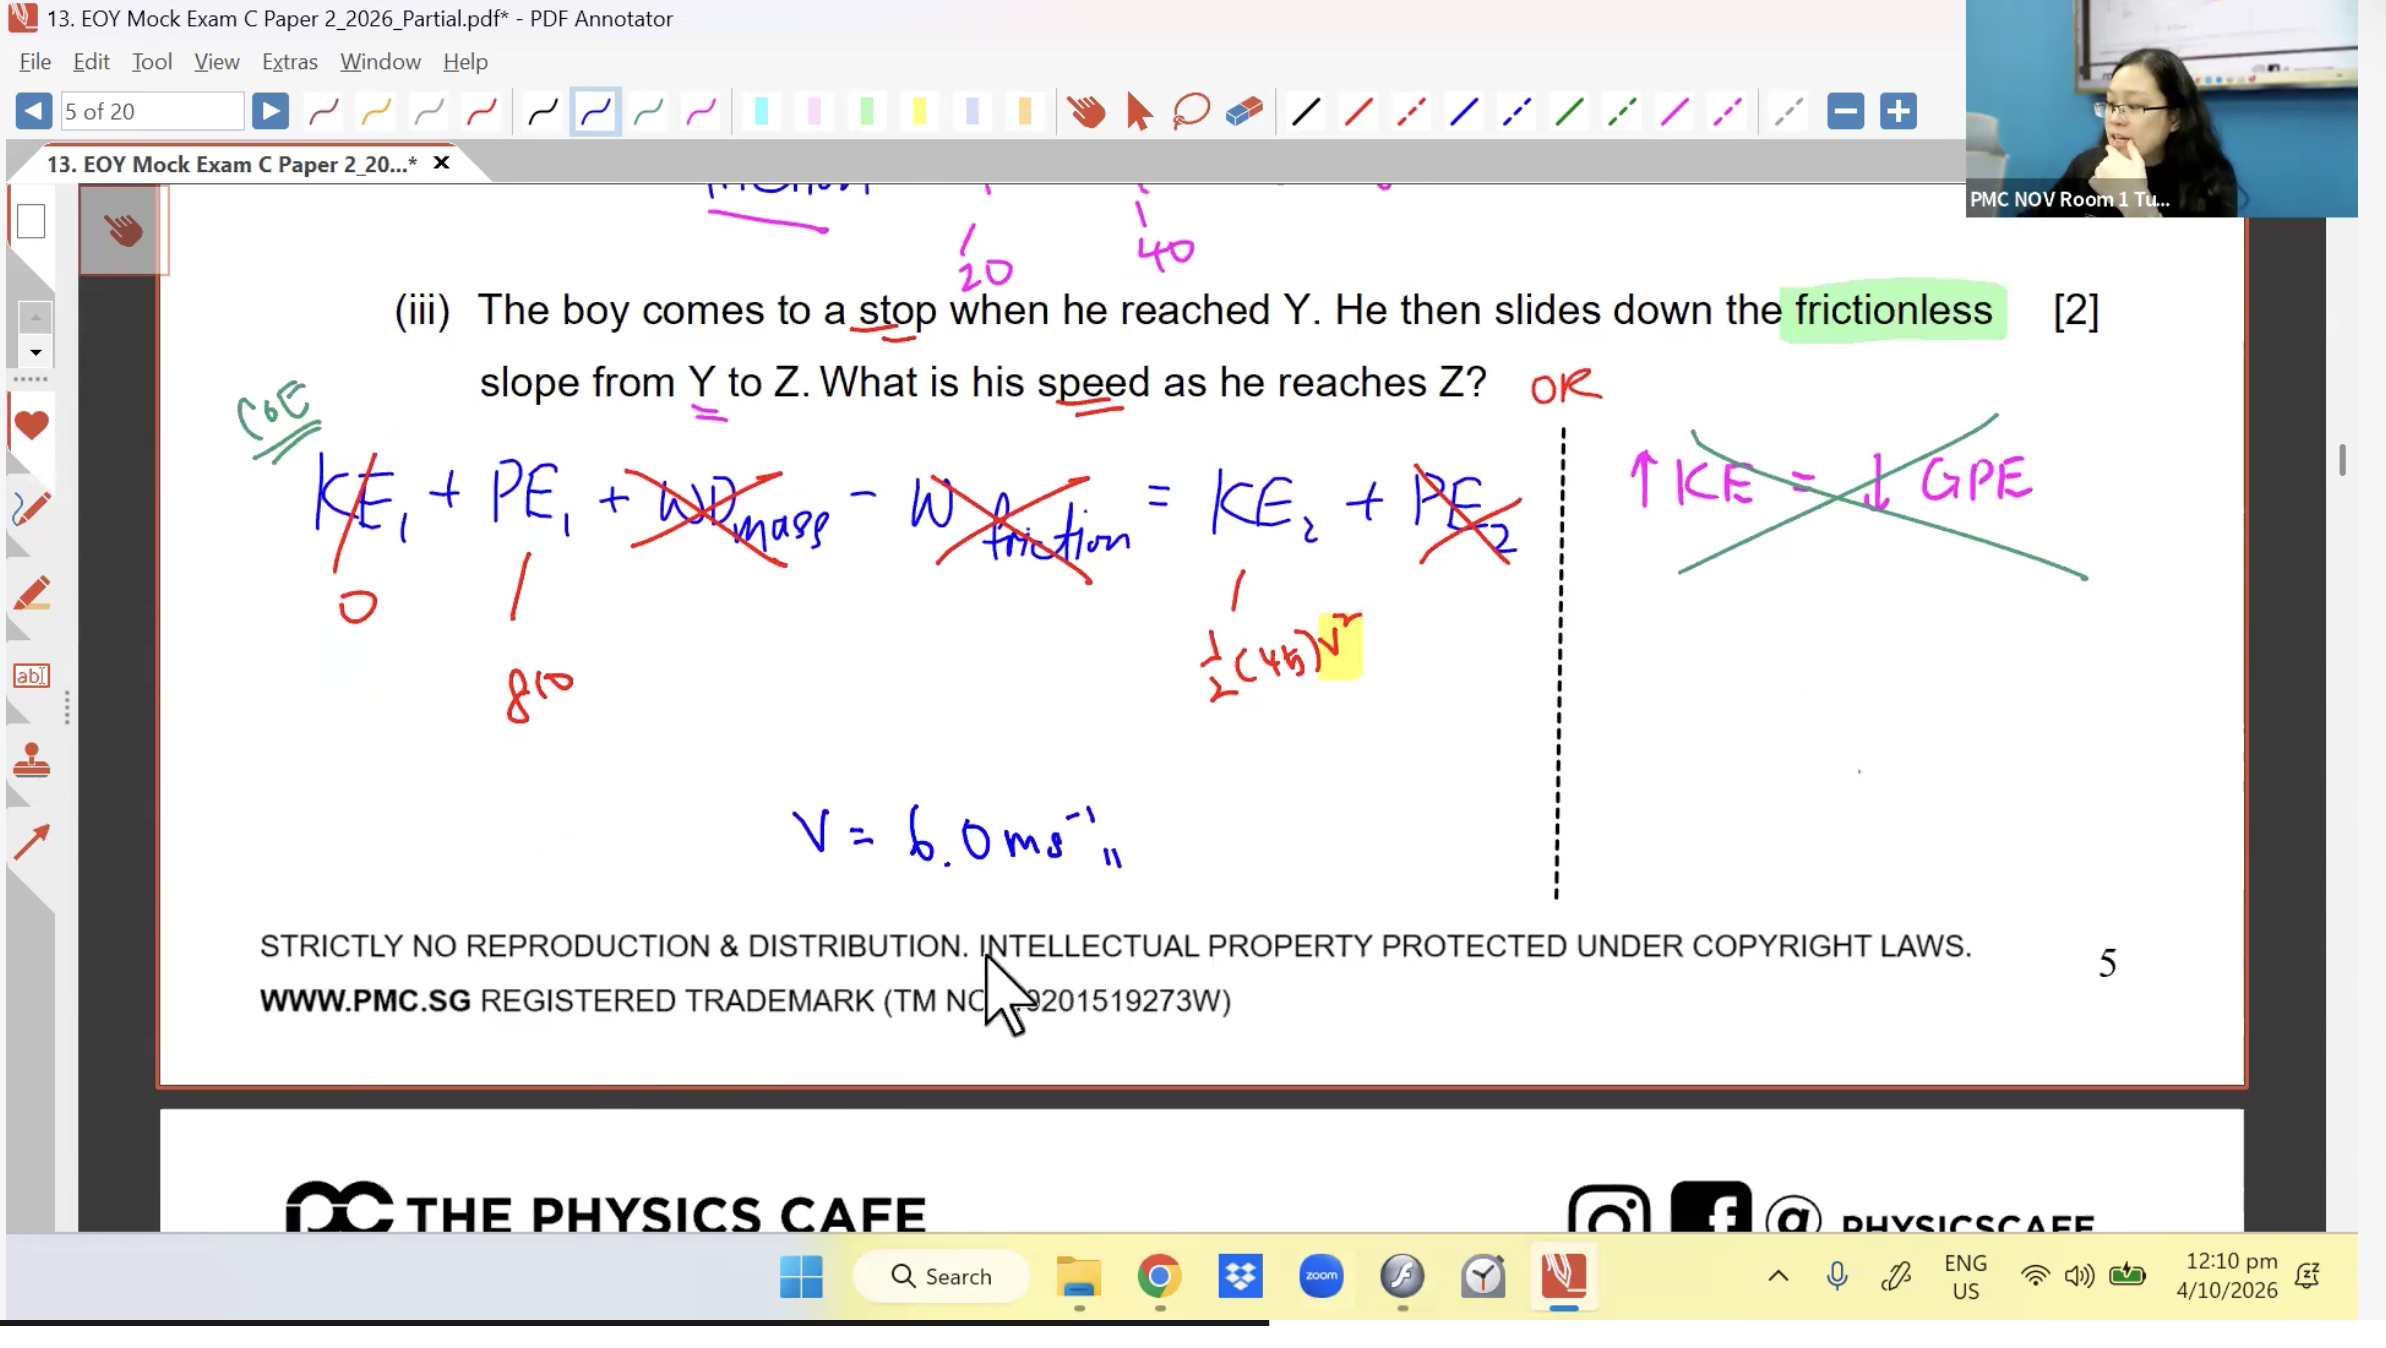Screen dimensions: 2386x1348
Task: Expand the sidebar dropdown arrow
Action: (35, 352)
